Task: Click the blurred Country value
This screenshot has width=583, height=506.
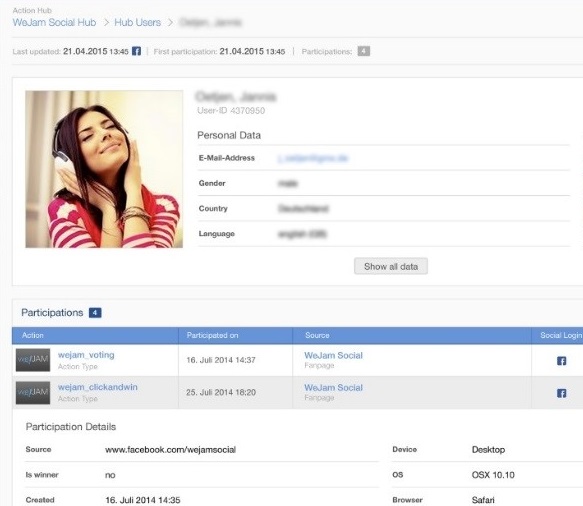Action: coord(303,209)
